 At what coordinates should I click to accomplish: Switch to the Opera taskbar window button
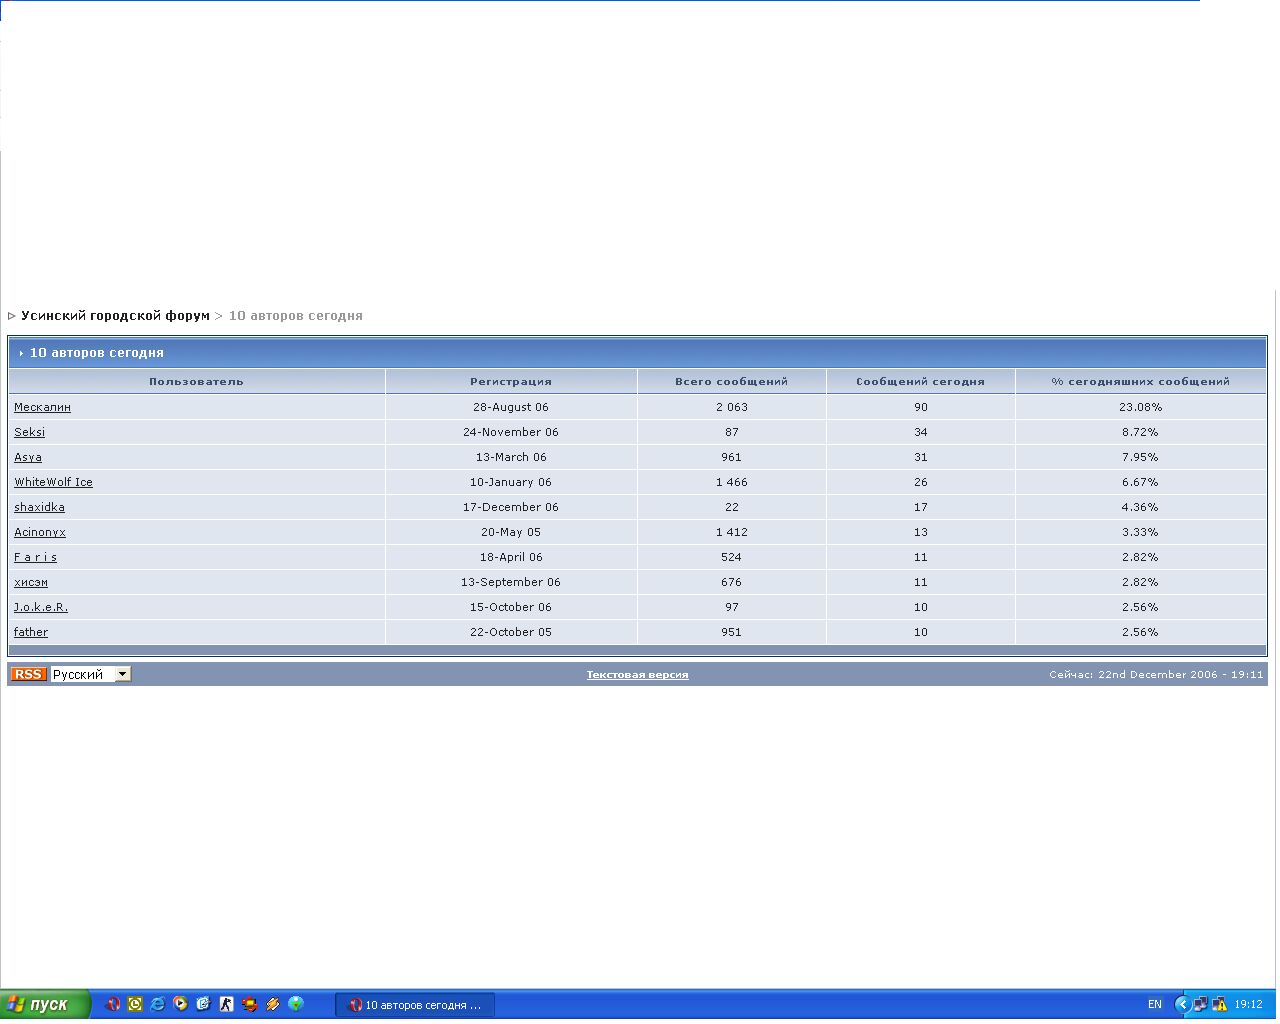tap(415, 1005)
